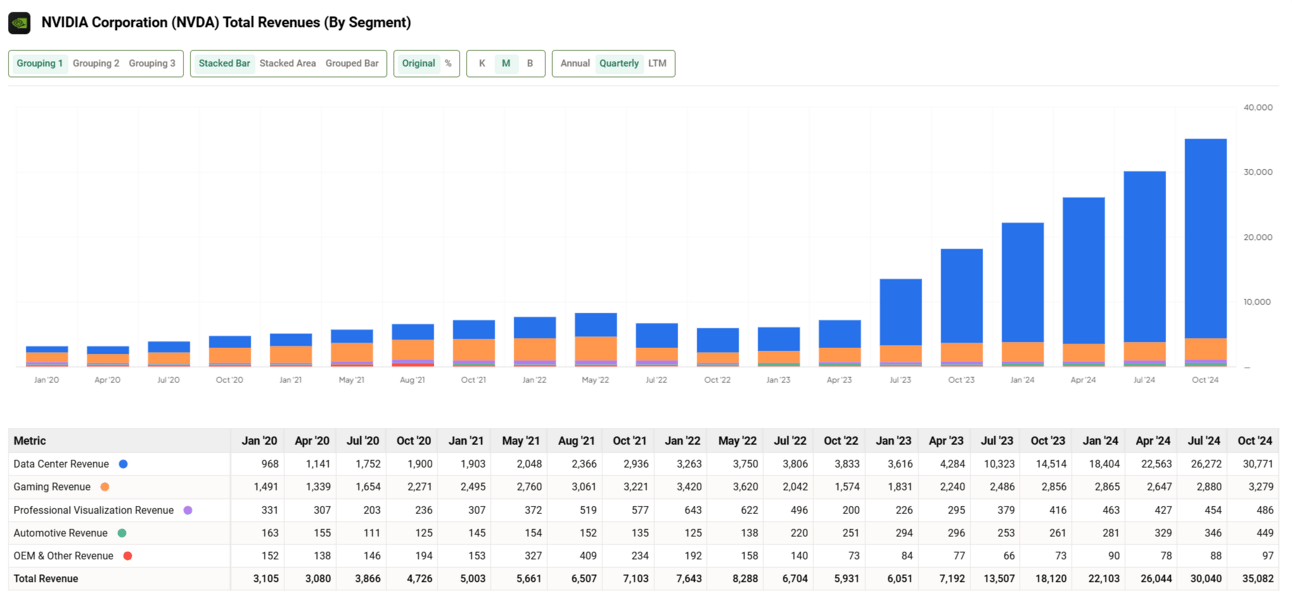Switch chart to Stacked Bar
This screenshot has width=1292, height=598.
pos(224,63)
